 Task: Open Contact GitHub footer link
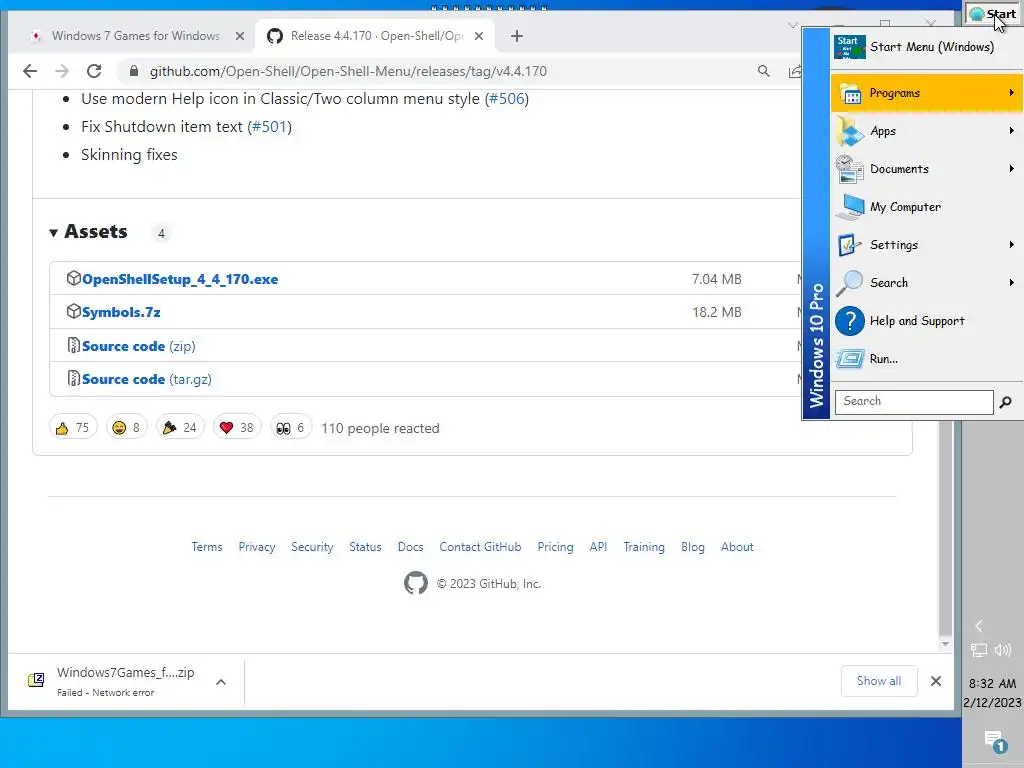(x=480, y=547)
